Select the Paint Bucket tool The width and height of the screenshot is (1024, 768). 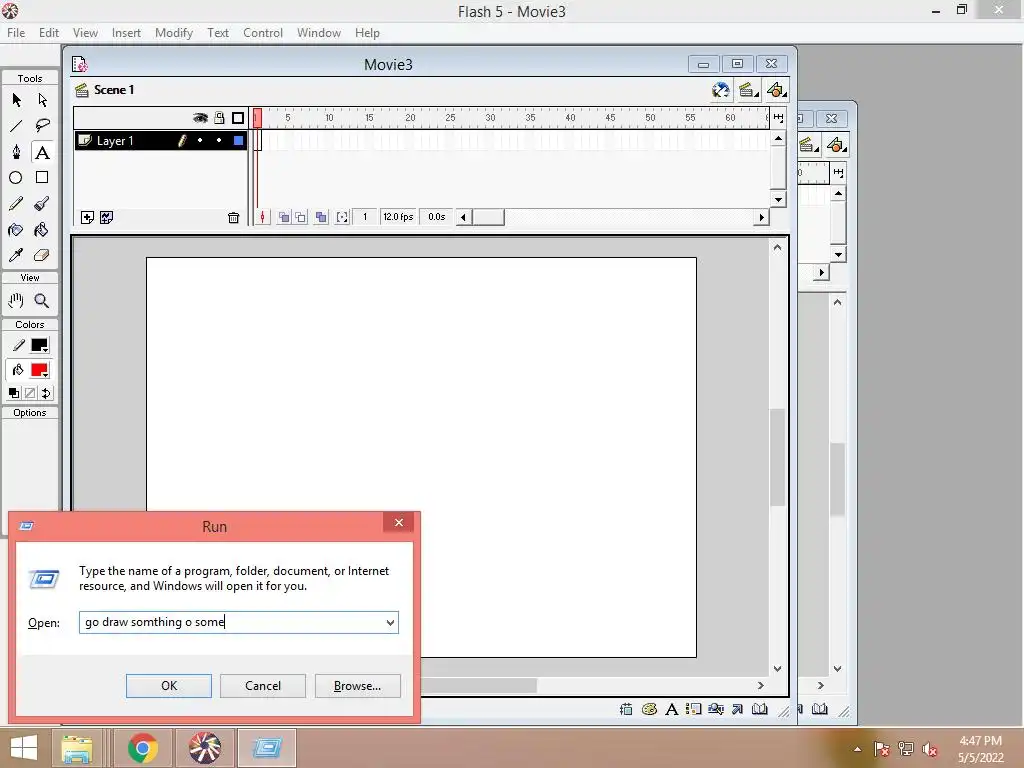click(x=42, y=230)
